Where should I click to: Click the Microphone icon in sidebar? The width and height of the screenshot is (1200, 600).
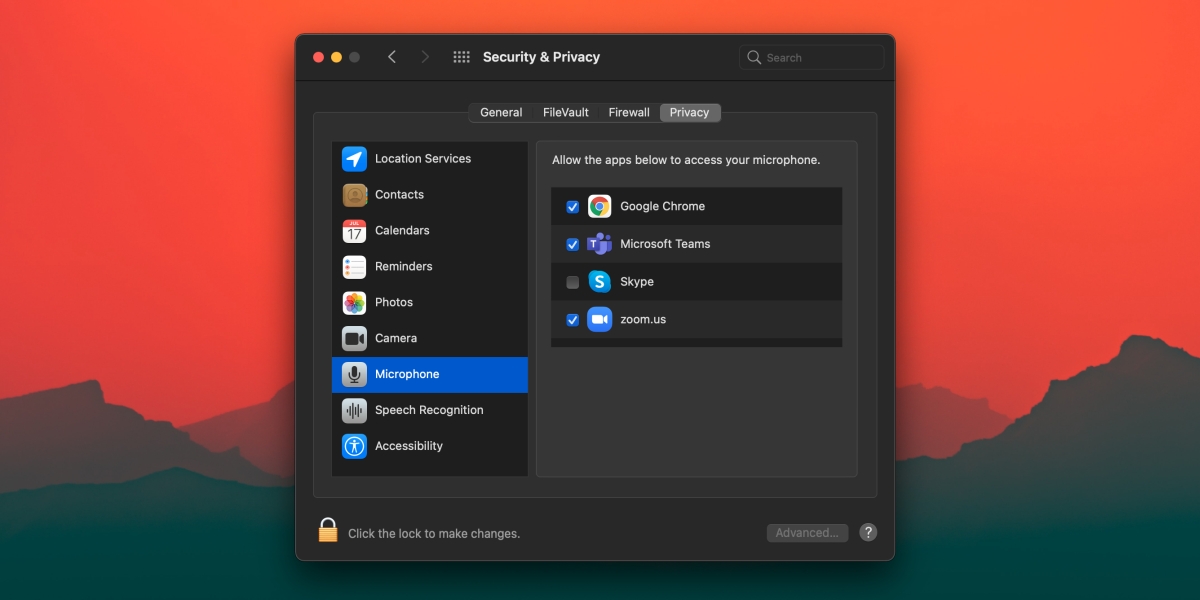pos(354,375)
